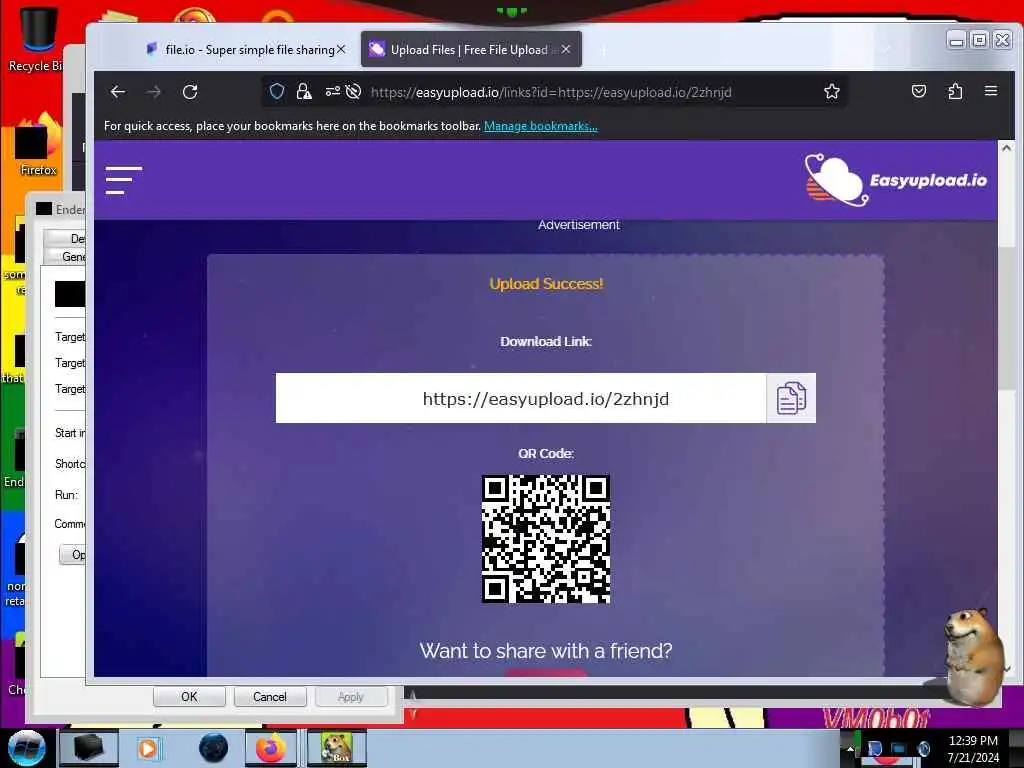Screen dimensions: 1024x768
Task: Click OK in the properties dialog
Action: point(189,697)
